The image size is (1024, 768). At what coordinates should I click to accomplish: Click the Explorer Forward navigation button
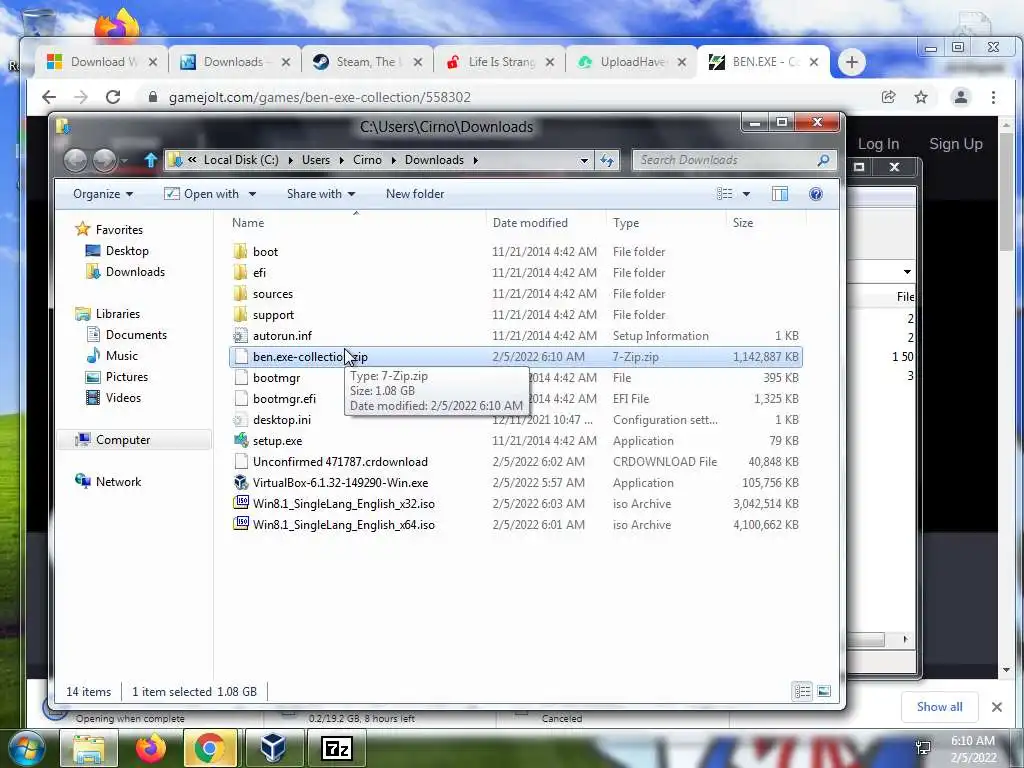point(104,160)
